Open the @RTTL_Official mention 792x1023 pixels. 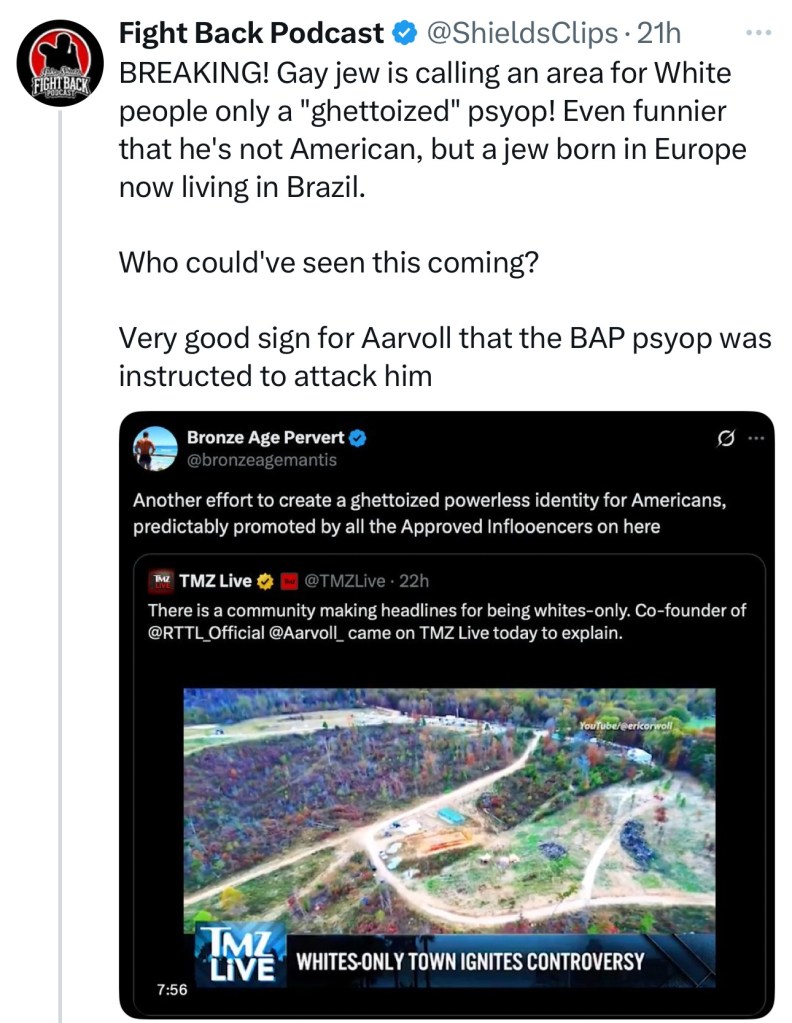(206, 632)
